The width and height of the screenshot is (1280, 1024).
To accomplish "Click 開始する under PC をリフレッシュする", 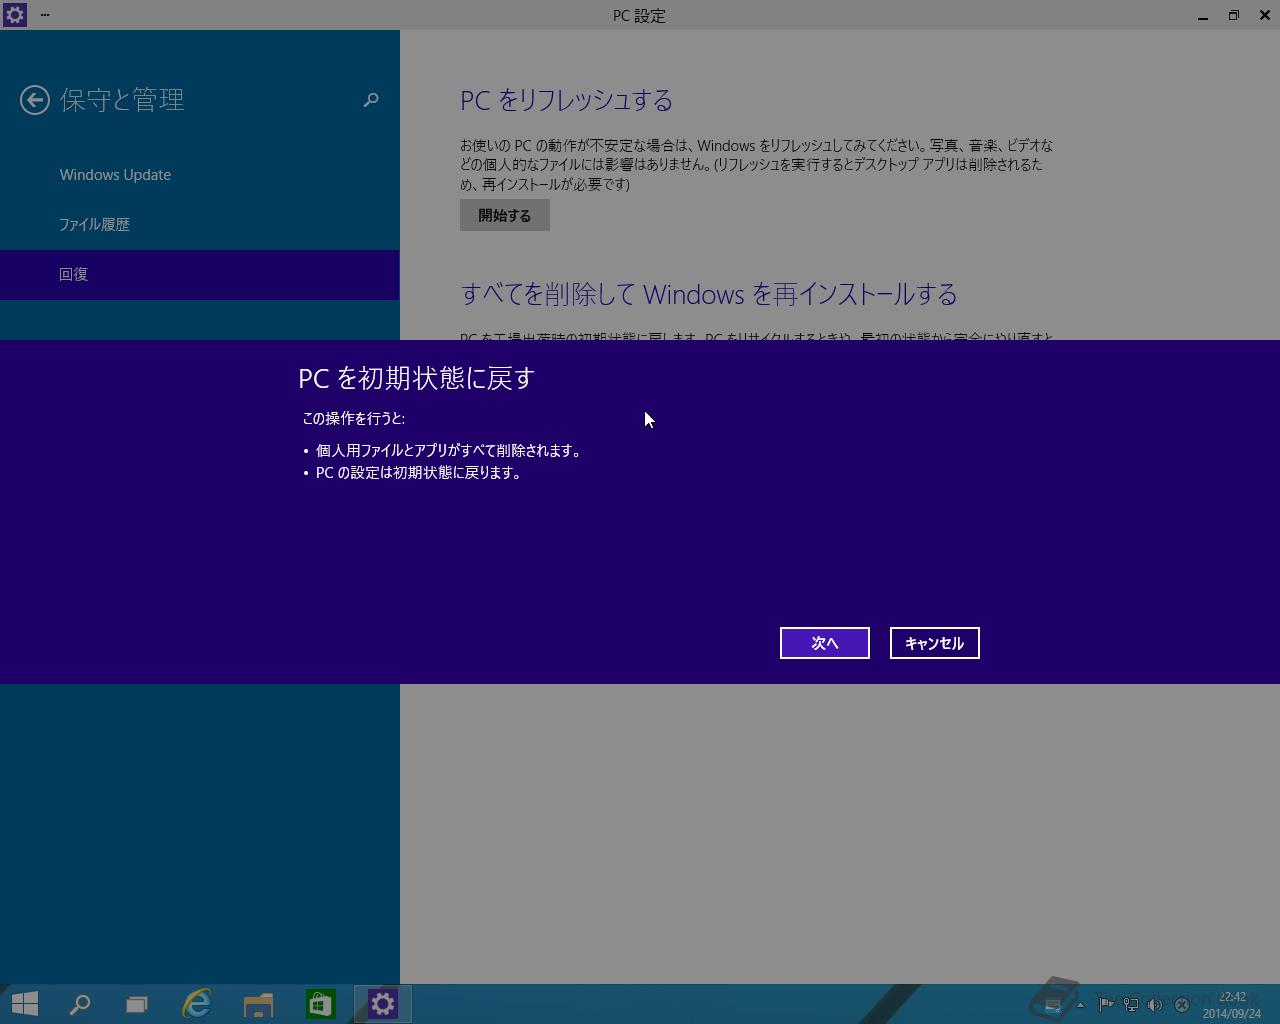I will tap(505, 215).
